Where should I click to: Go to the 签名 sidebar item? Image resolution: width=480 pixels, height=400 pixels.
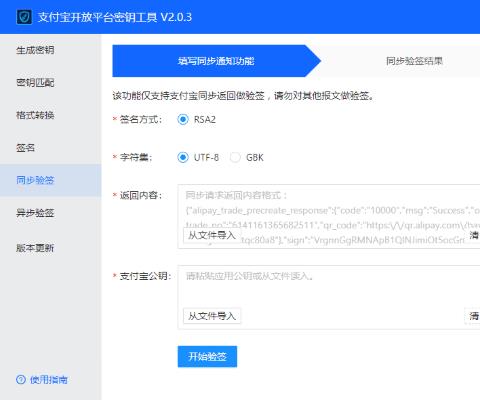[x=25, y=147]
